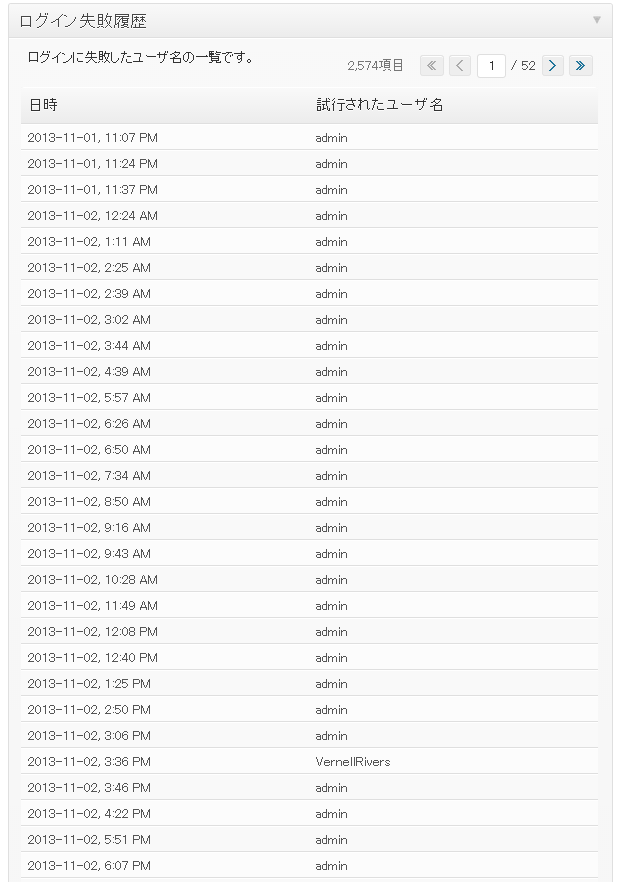Select row dated 2013-11-02, 6:07 PM
The width and height of the screenshot is (626, 882).
click(309, 865)
